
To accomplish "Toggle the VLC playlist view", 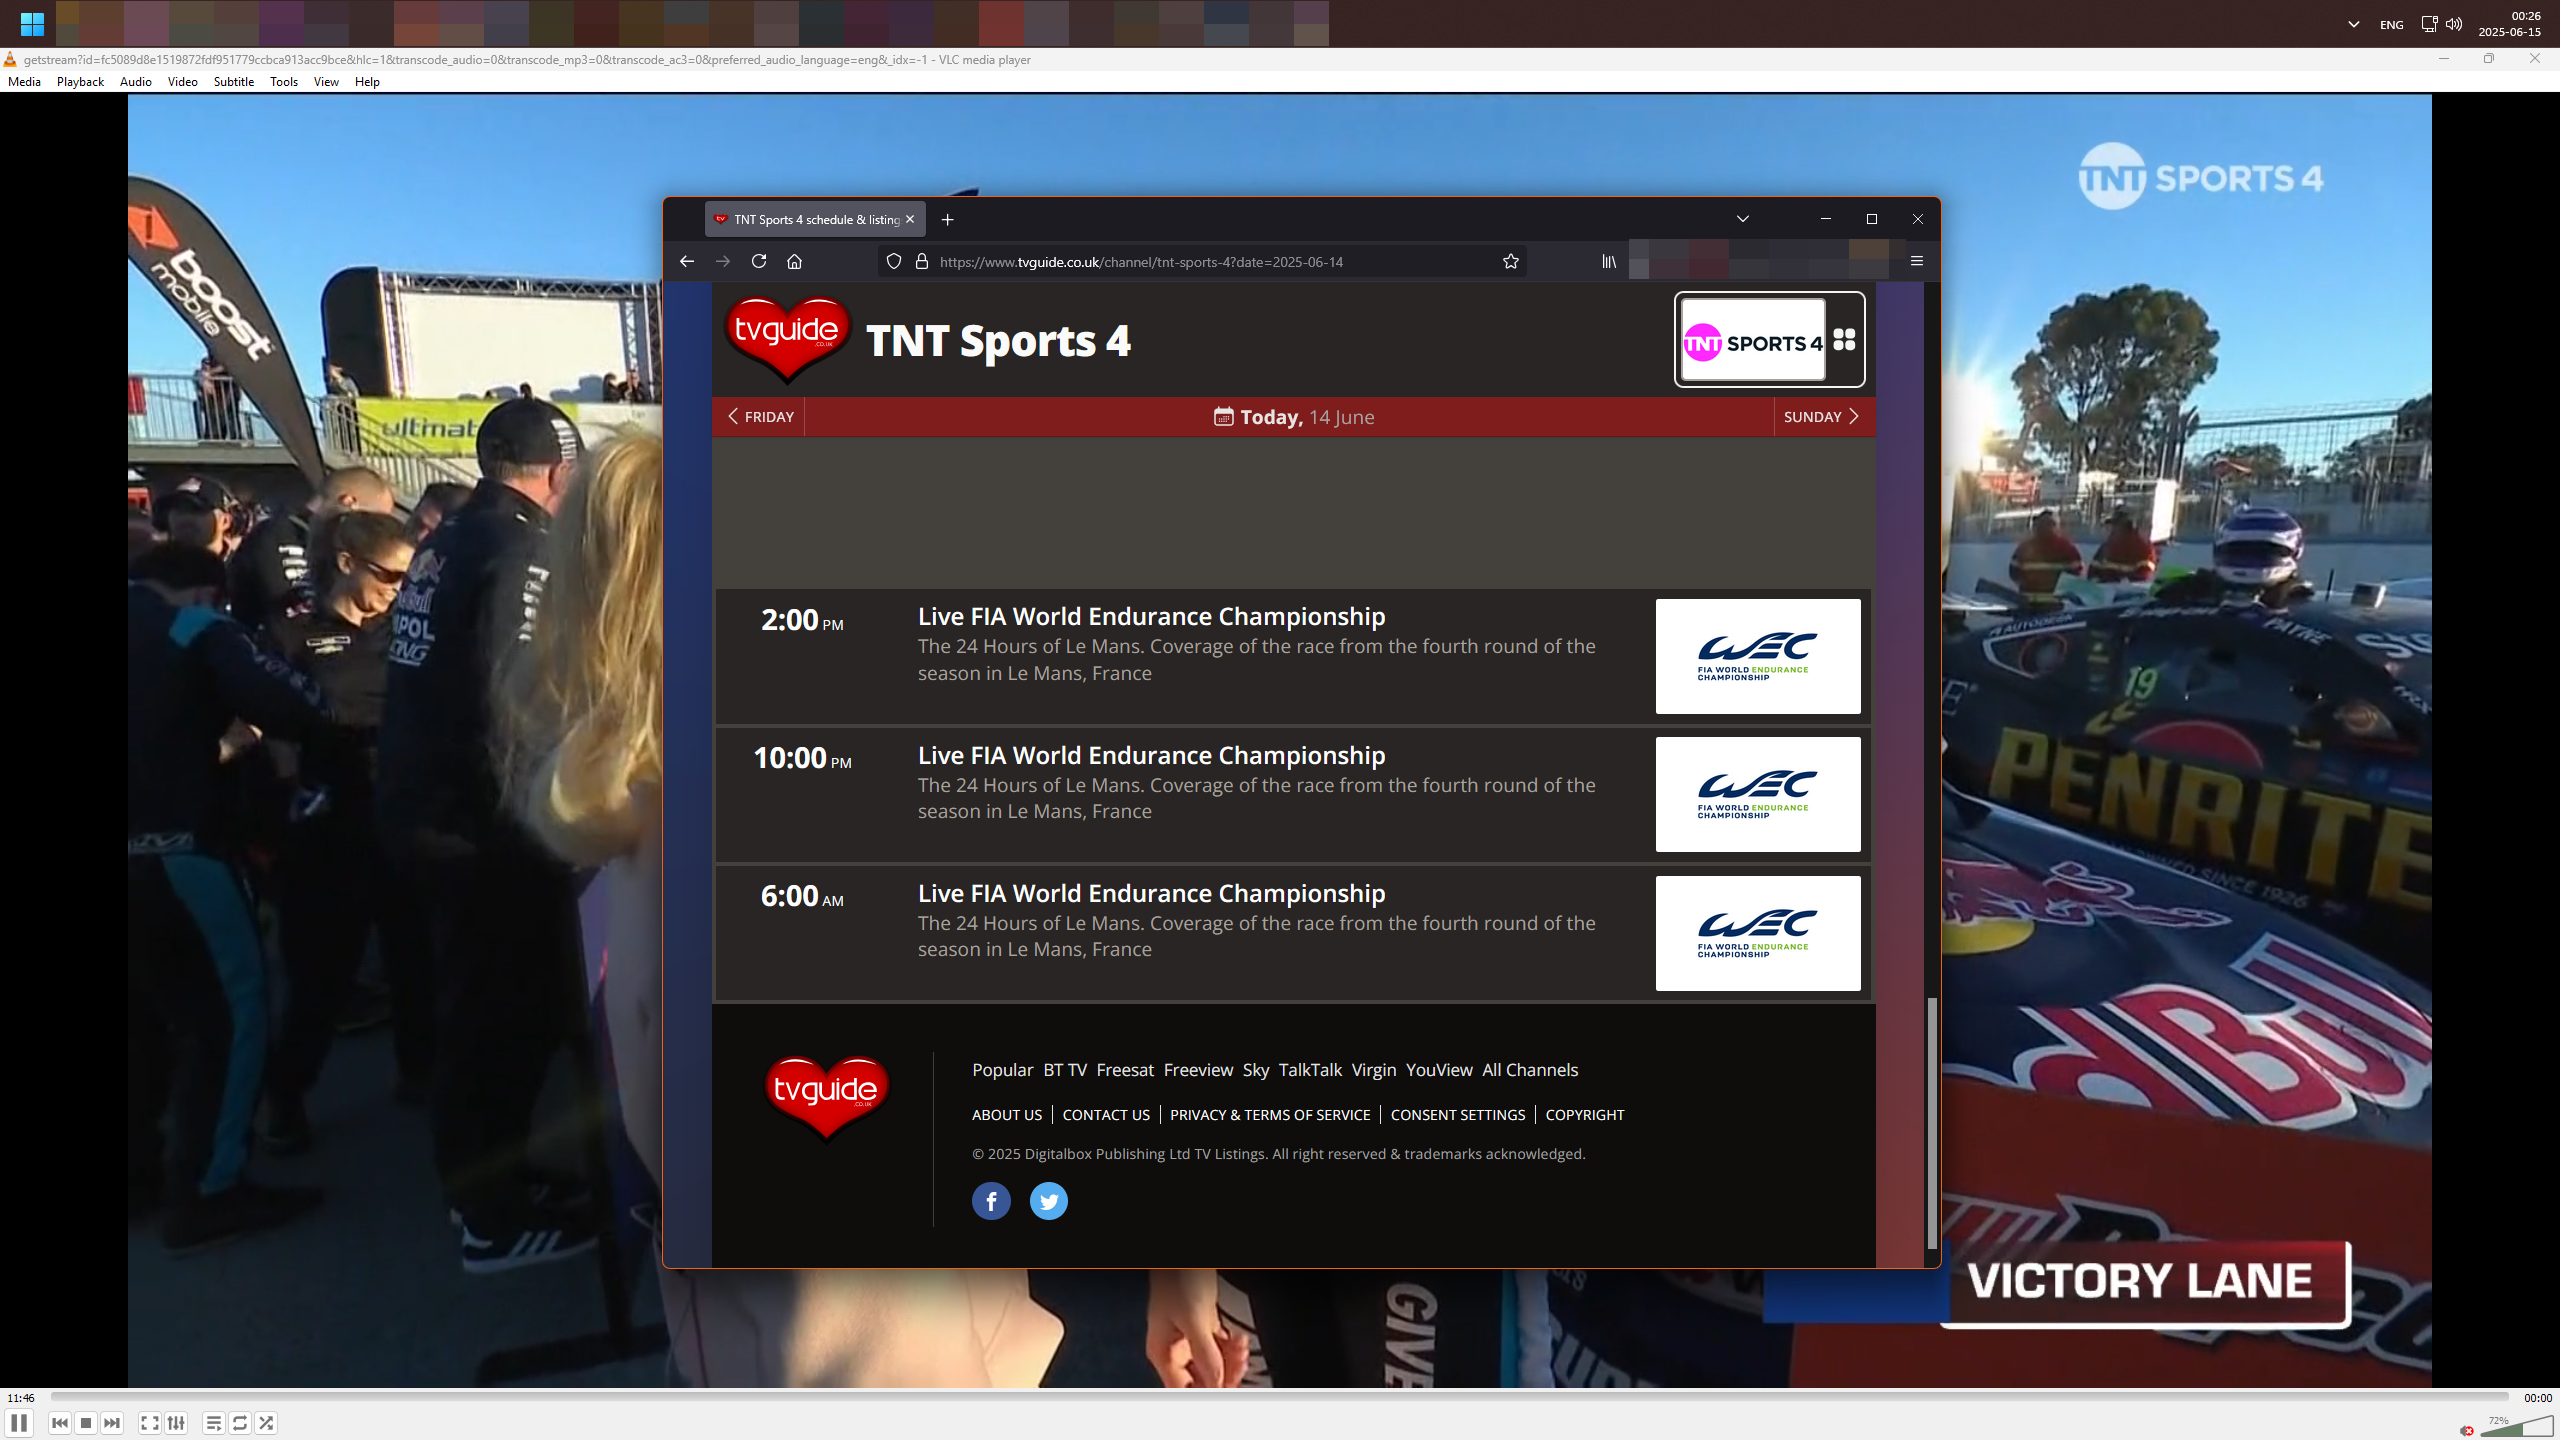I will click(213, 1423).
